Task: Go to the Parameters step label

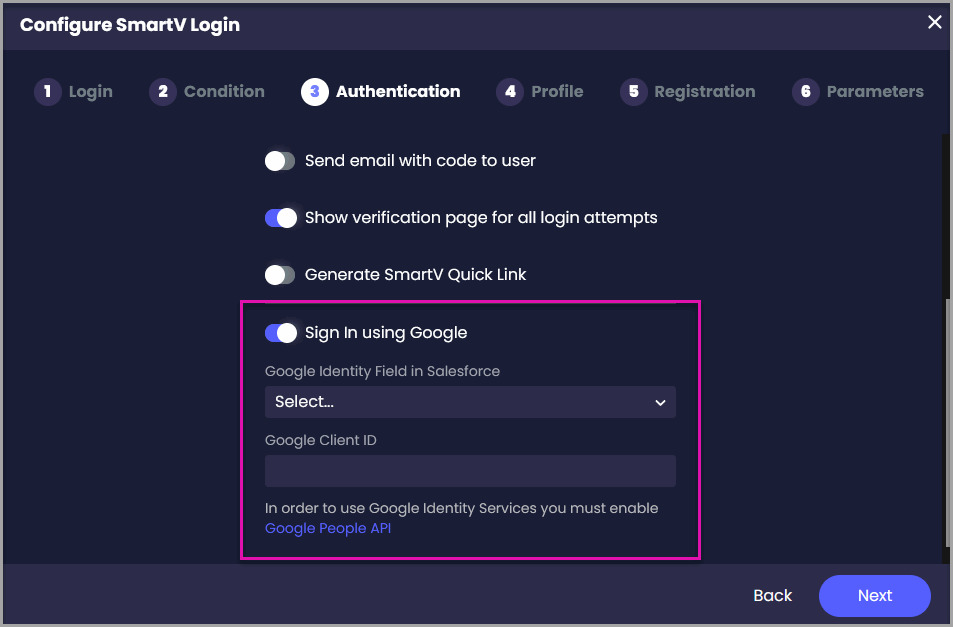Action: (x=875, y=91)
